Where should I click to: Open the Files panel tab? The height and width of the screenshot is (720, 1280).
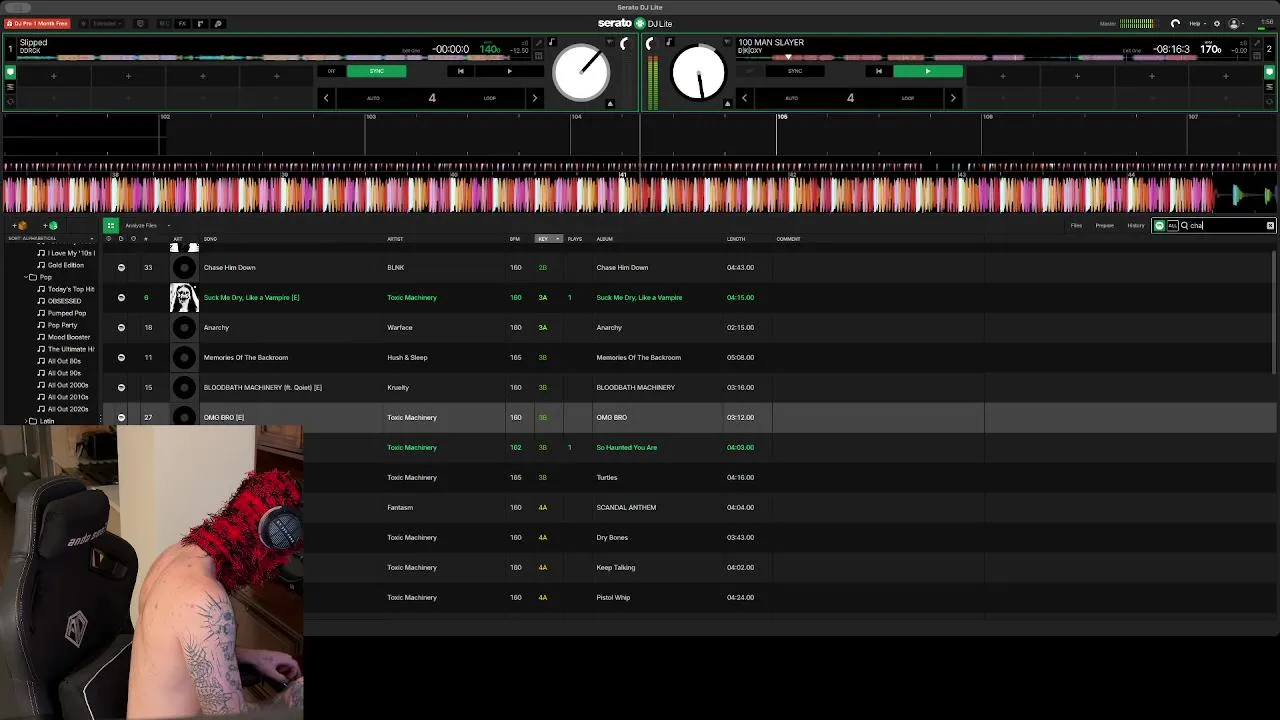tap(1076, 225)
